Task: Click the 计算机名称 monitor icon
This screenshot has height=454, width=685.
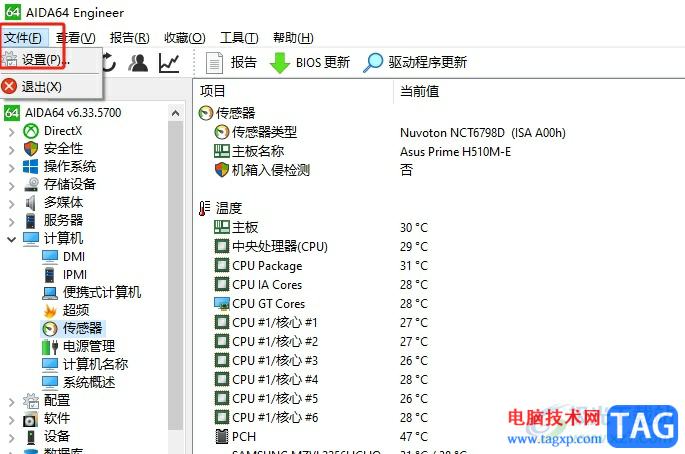Action: tap(50, 364)
